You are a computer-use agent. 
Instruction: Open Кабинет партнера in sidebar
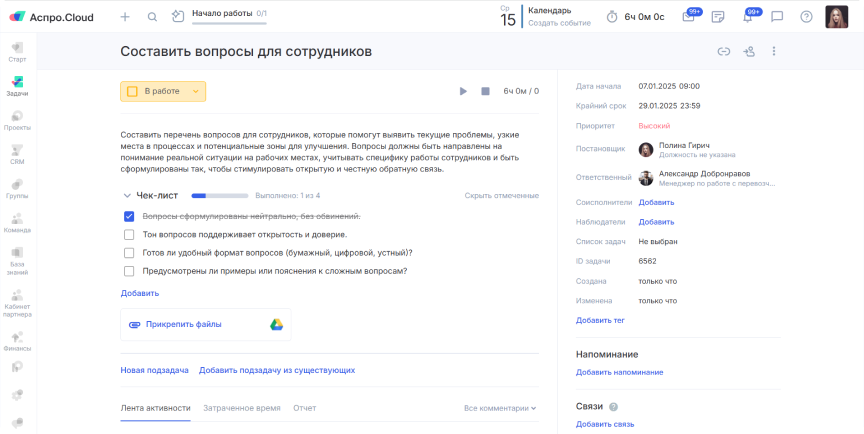[x=17, y=303]
